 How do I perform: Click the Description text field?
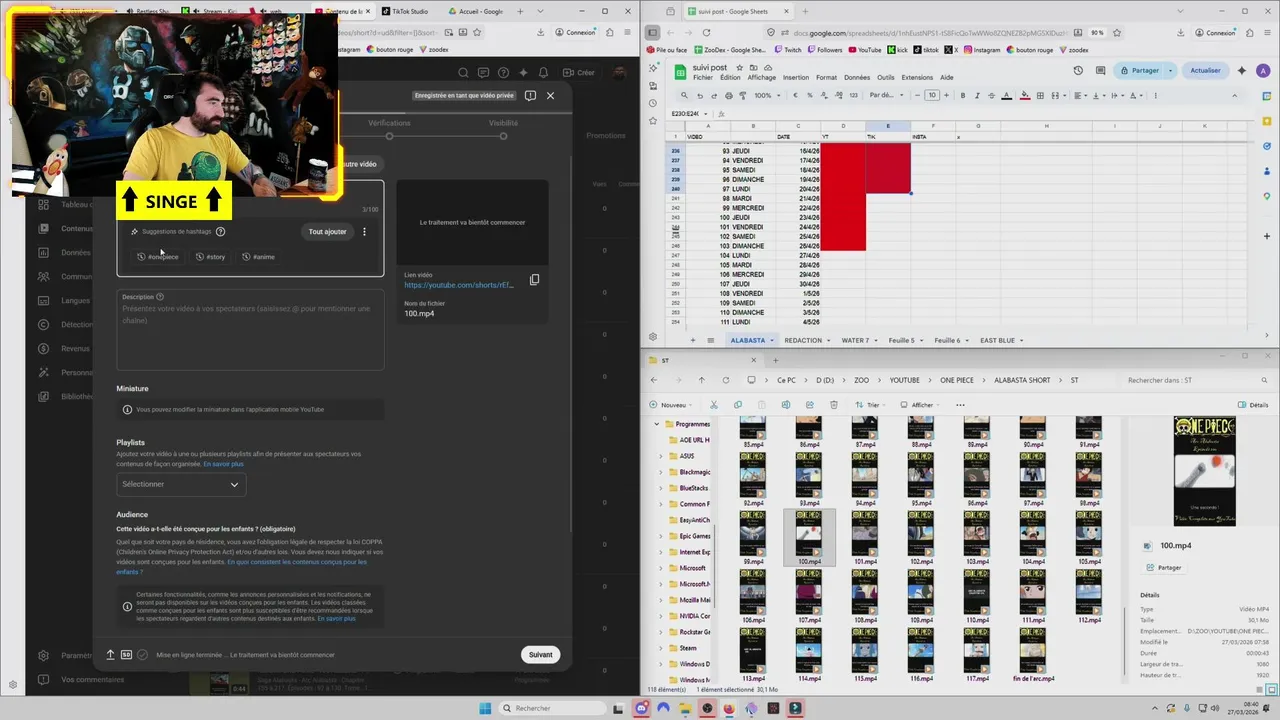tap(250, 330)
